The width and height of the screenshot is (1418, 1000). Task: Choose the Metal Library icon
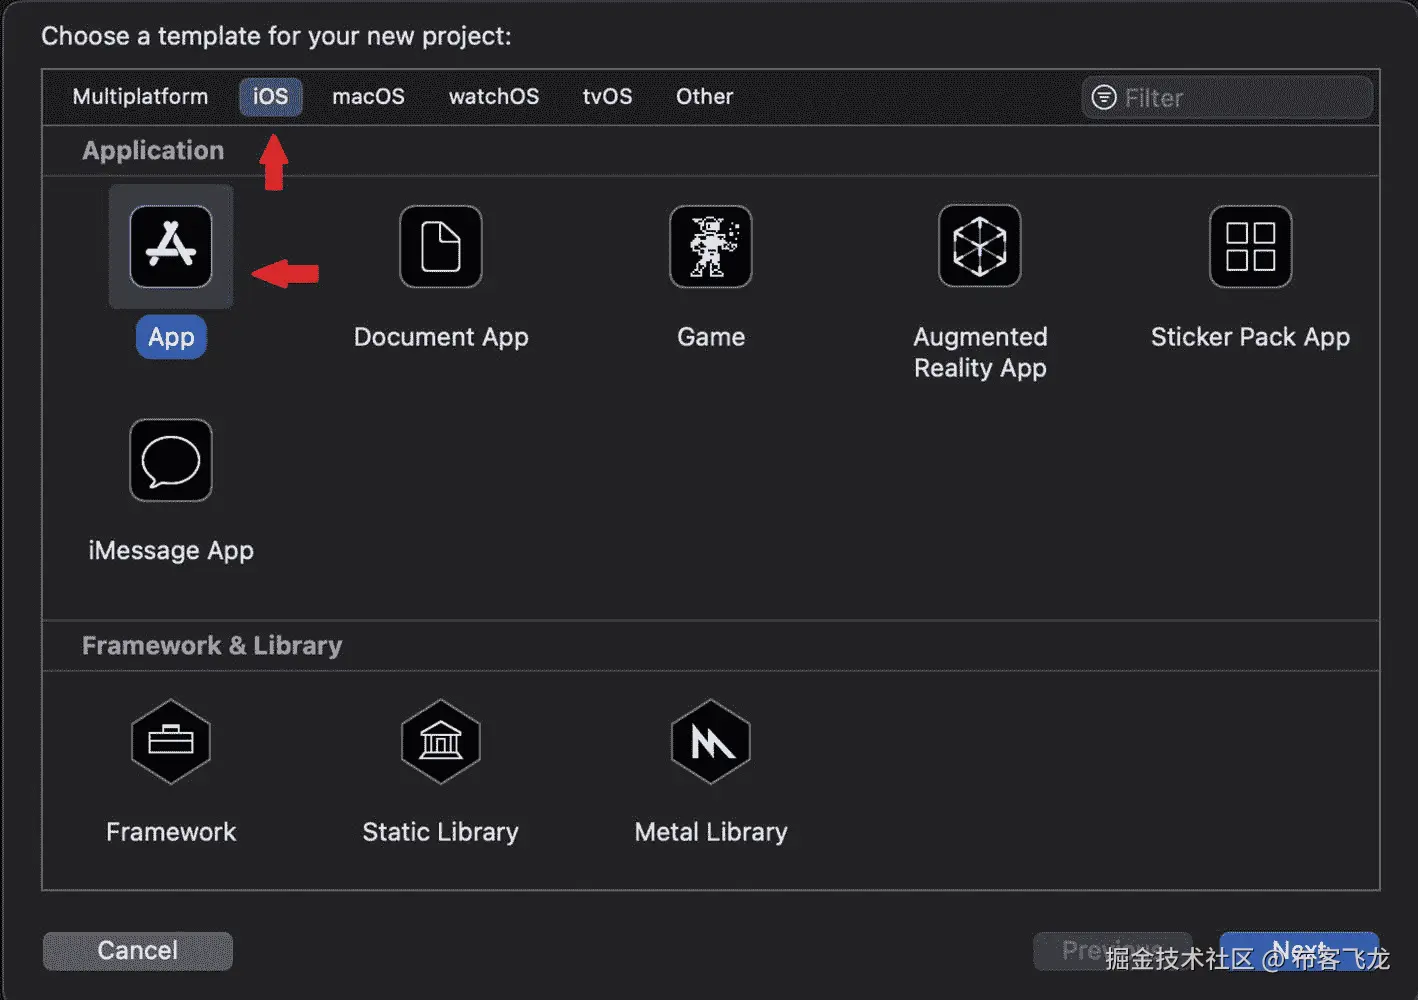[x=711, y=741]
